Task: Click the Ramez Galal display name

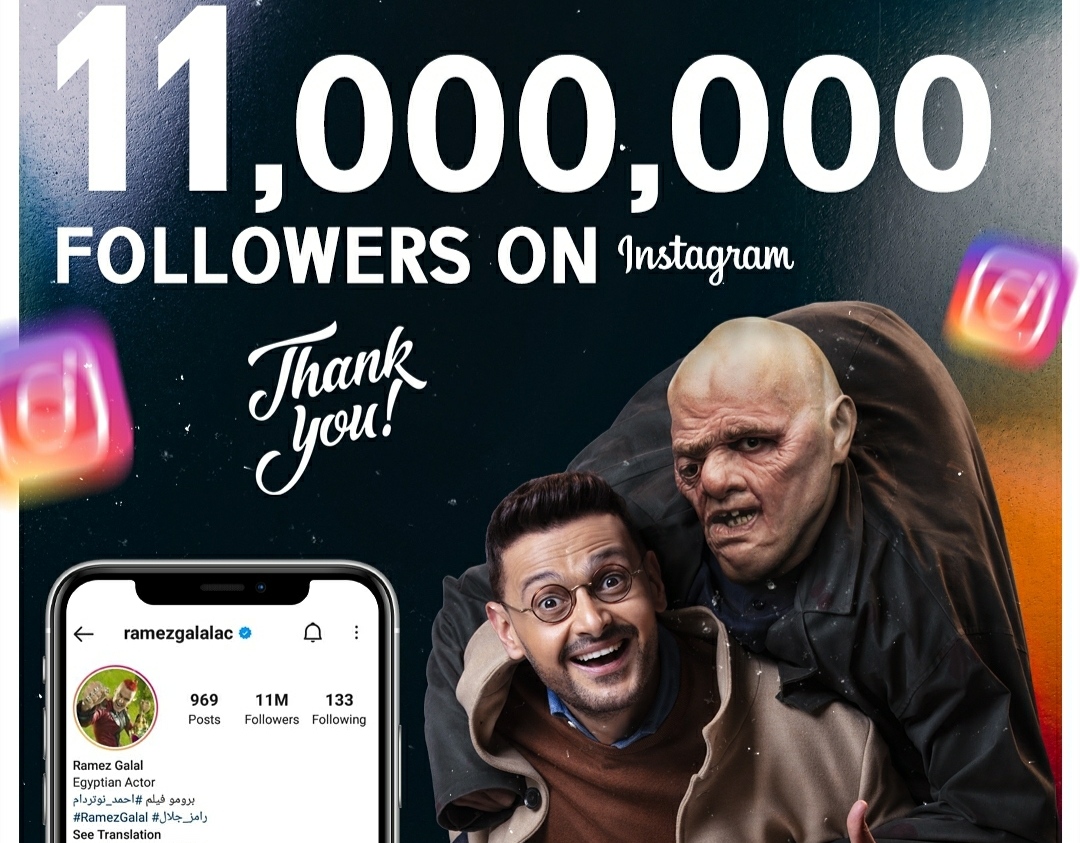Action: [x=108, y=765]
